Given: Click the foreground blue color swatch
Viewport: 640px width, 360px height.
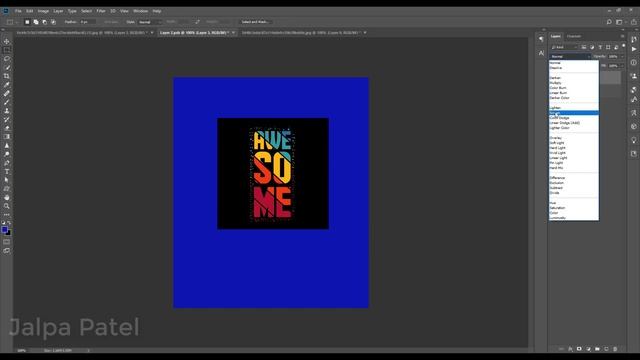Looking at the screenshot, I should (x=4, y=229).
